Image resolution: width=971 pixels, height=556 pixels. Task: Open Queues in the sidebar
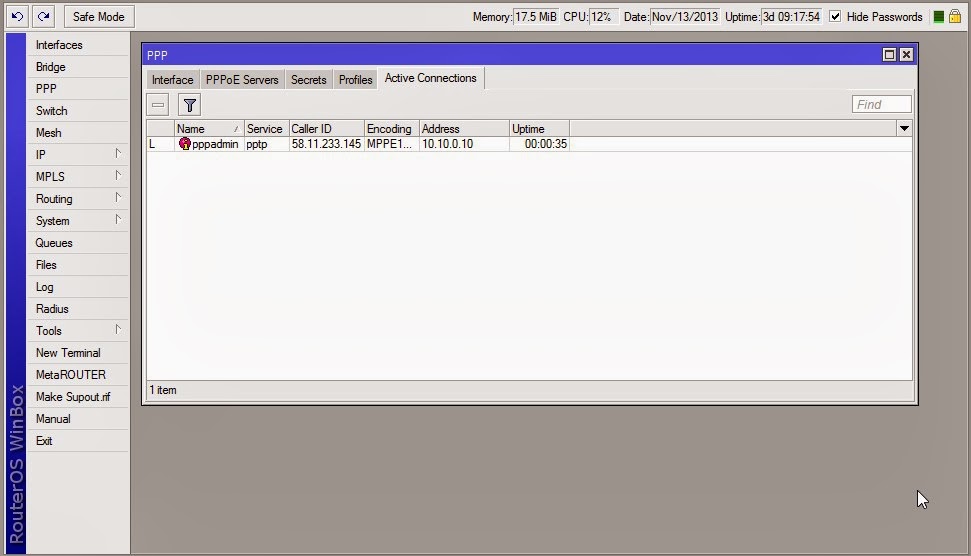(x=78, y=243)
